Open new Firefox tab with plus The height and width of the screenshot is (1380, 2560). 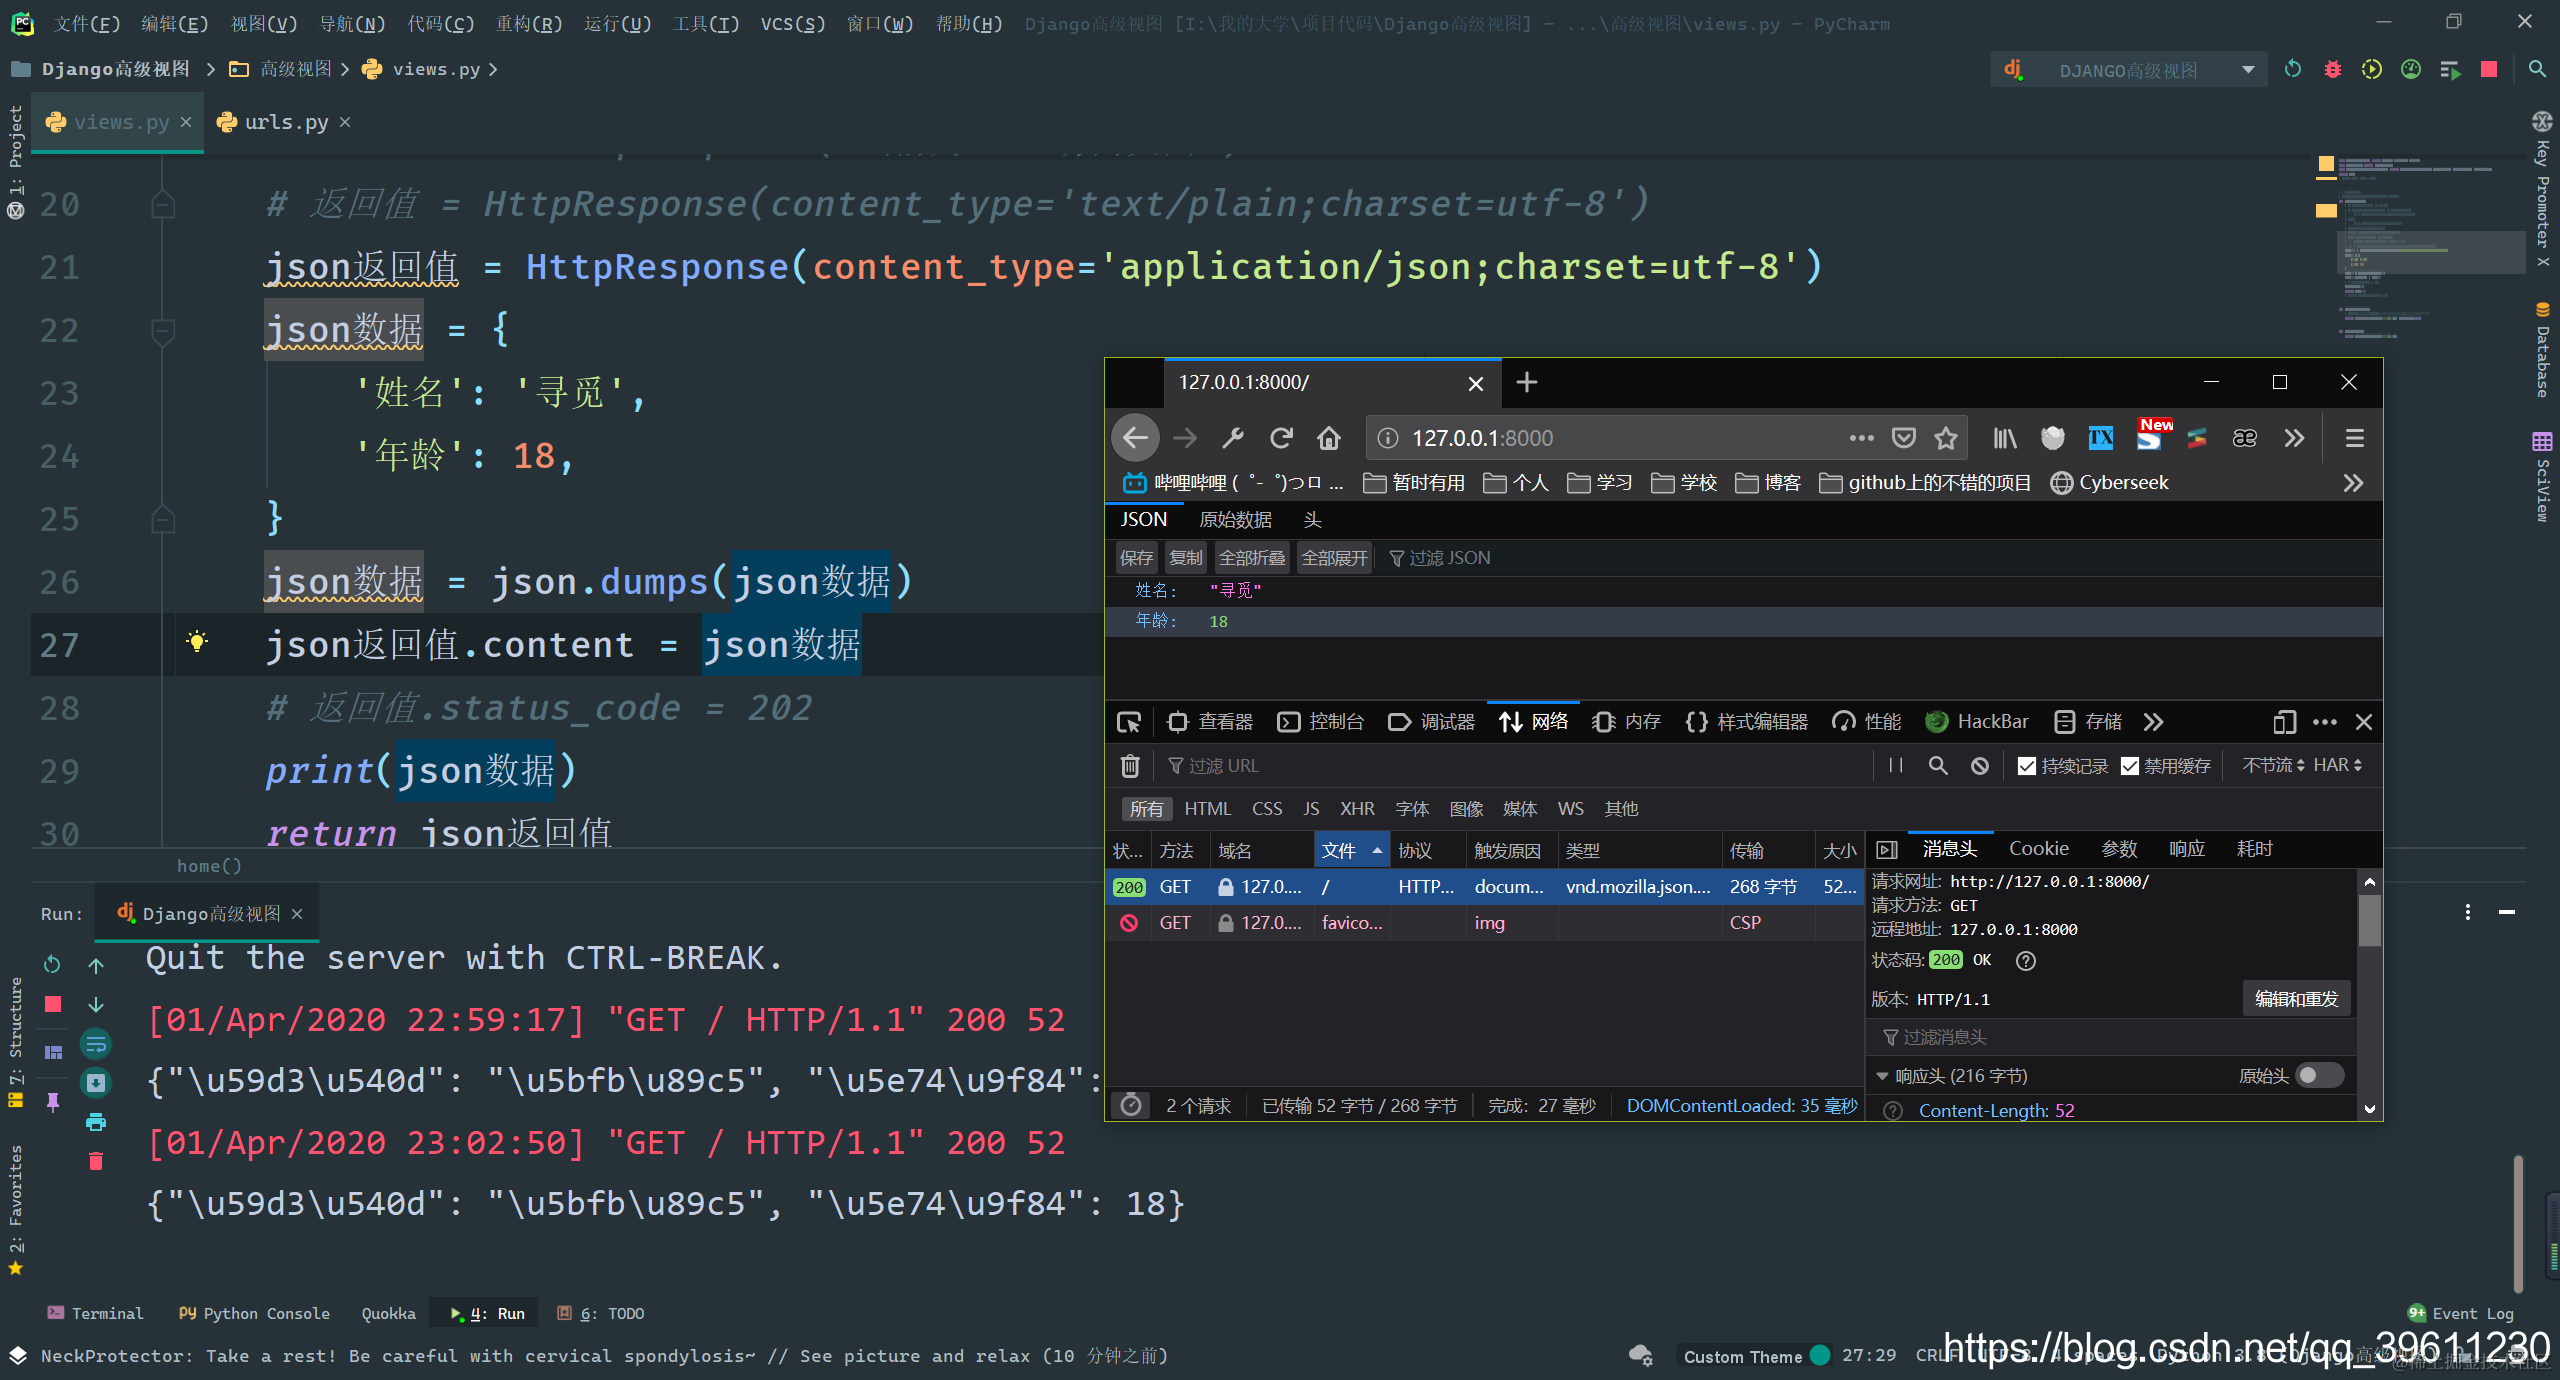click(1526, 382)
